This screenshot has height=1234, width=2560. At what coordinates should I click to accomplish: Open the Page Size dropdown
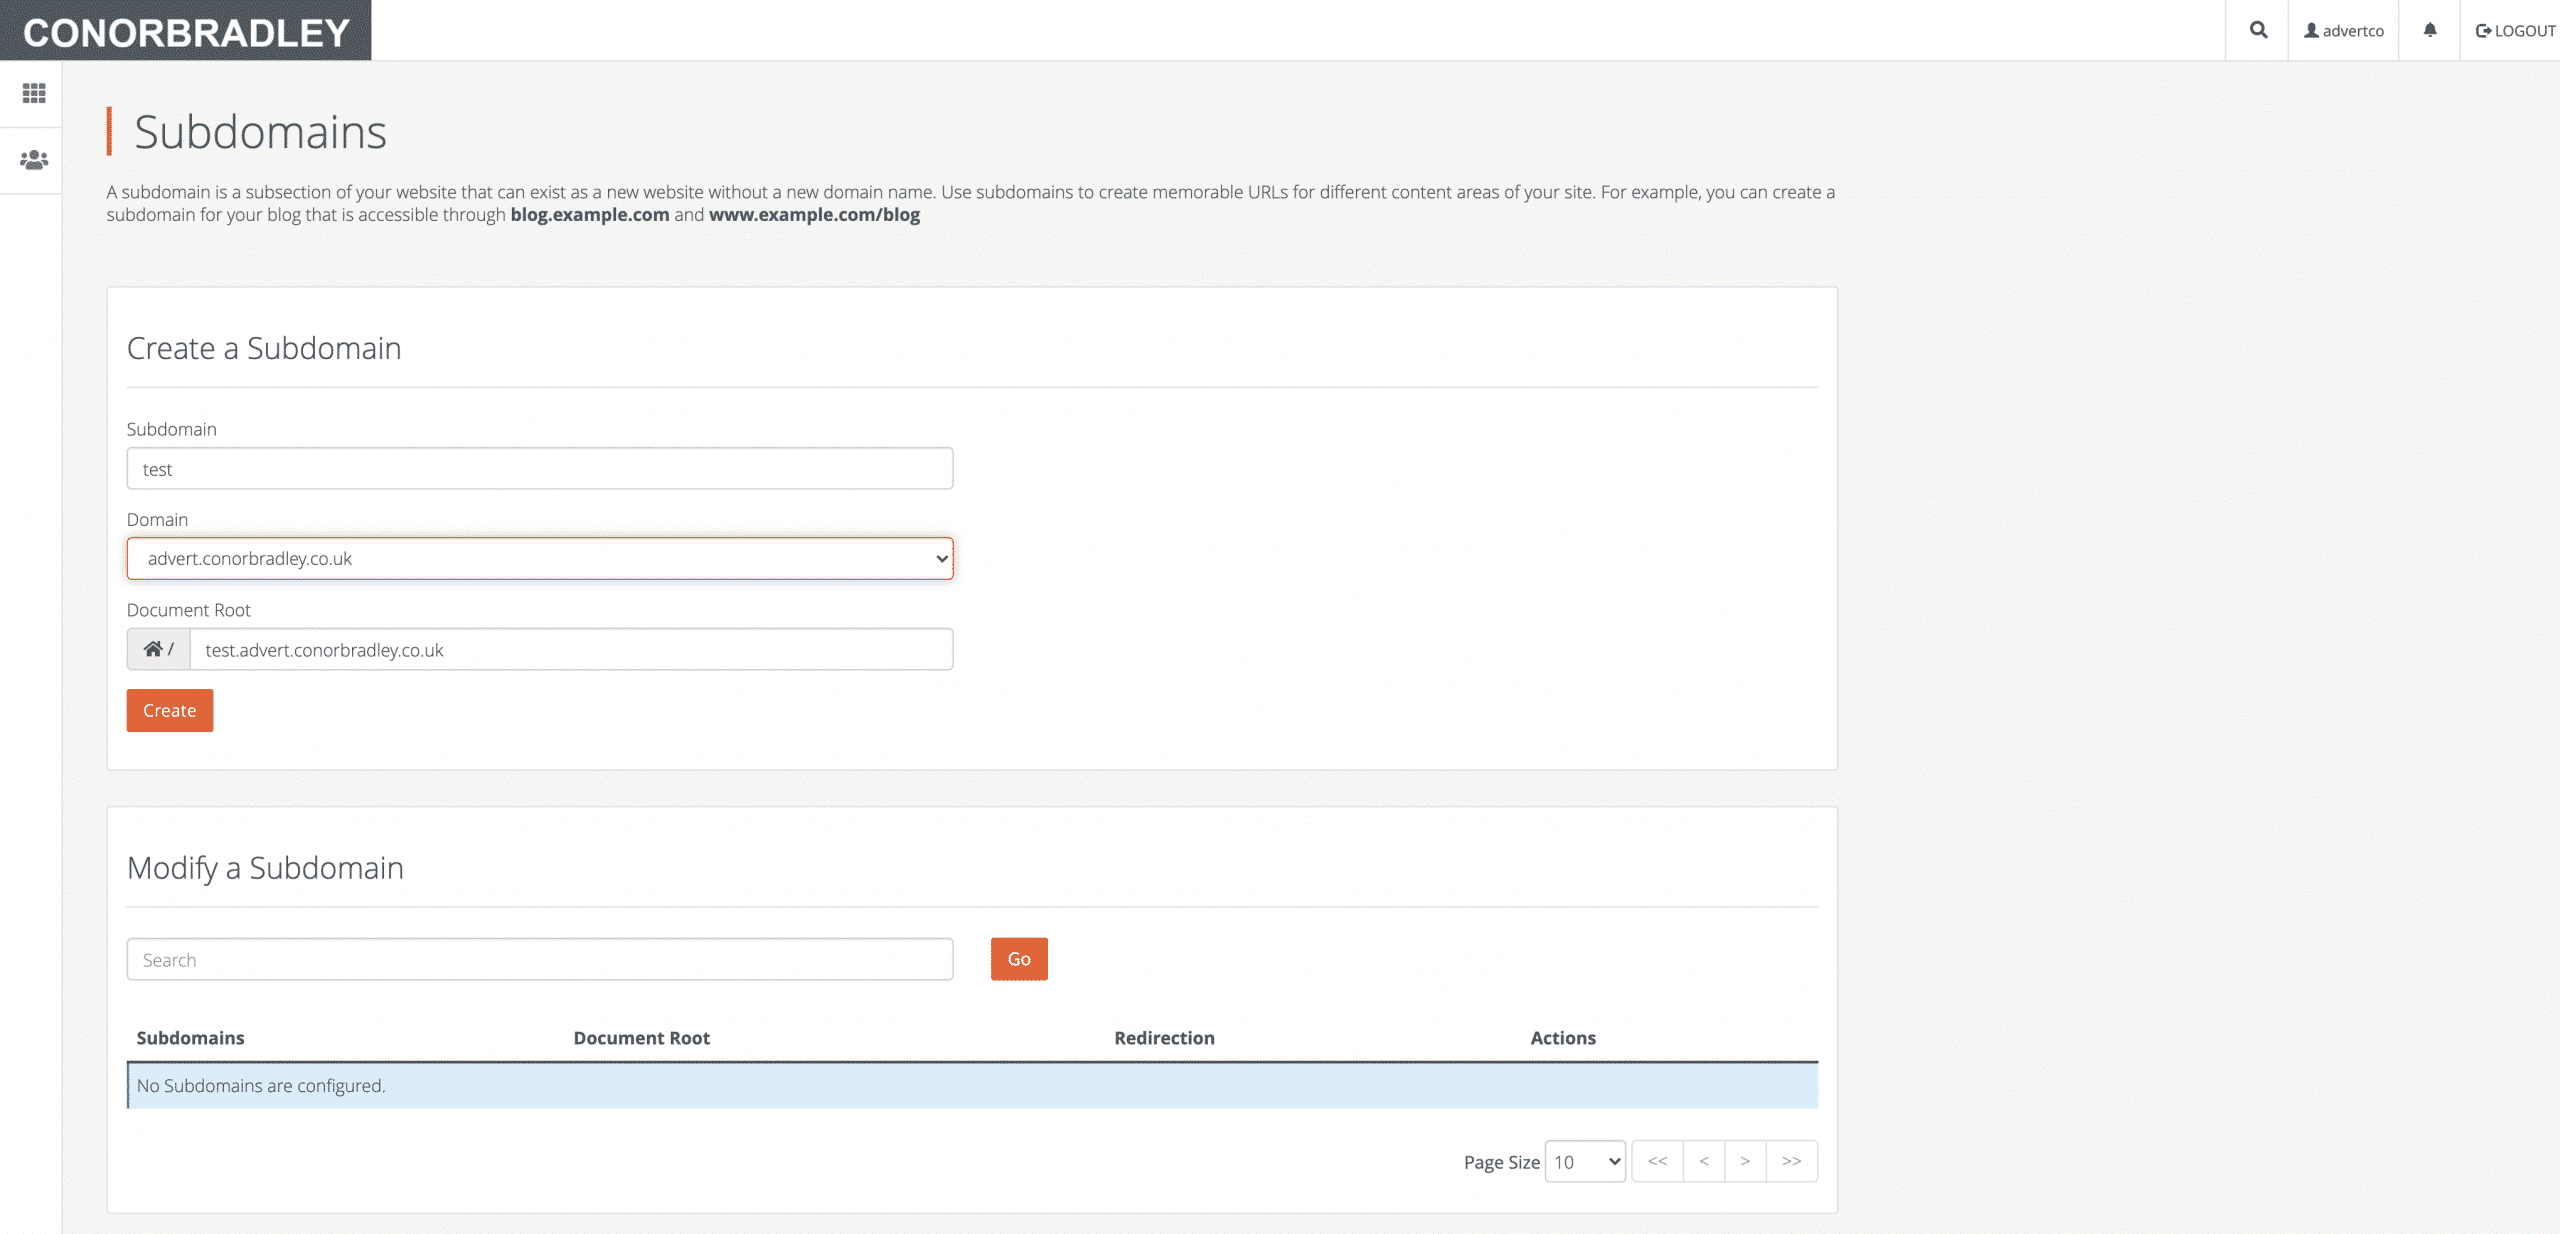pos(1585,1162)
